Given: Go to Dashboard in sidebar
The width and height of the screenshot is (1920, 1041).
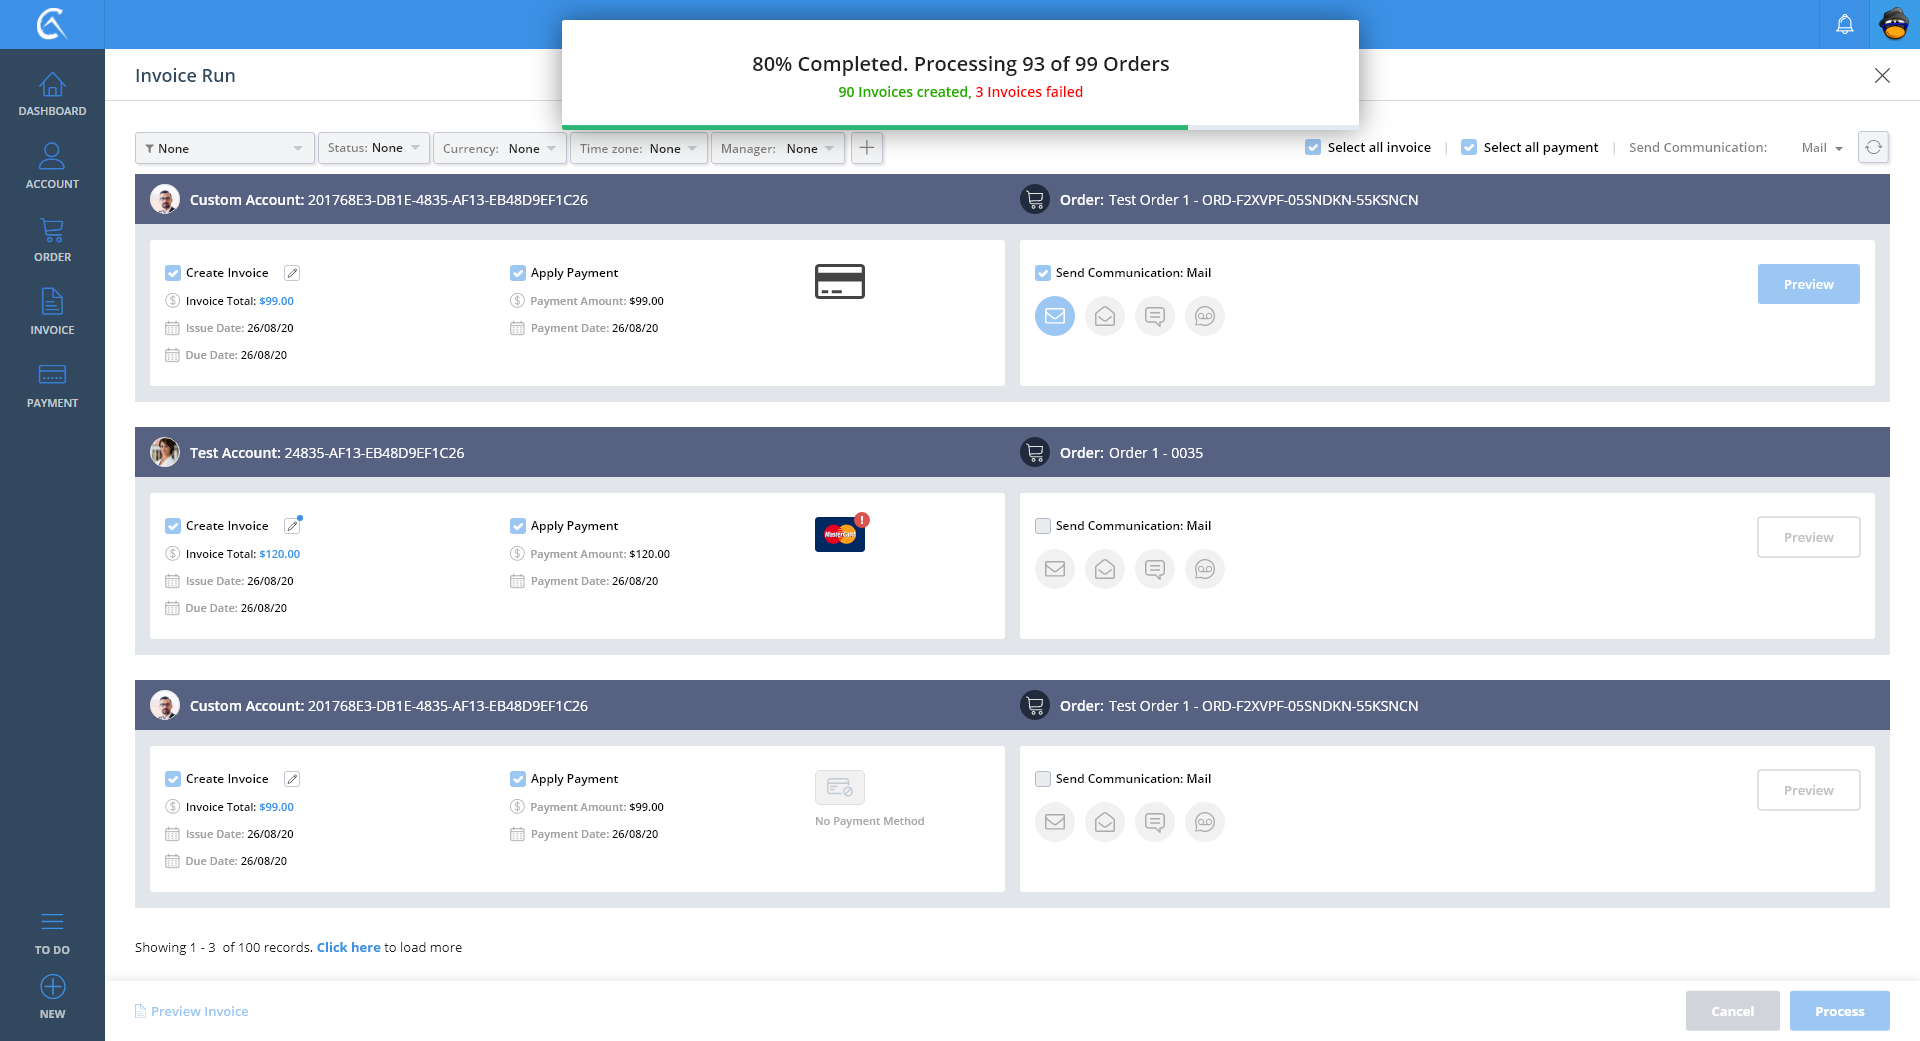Looking at the screenshot, I should pos(52,94).
